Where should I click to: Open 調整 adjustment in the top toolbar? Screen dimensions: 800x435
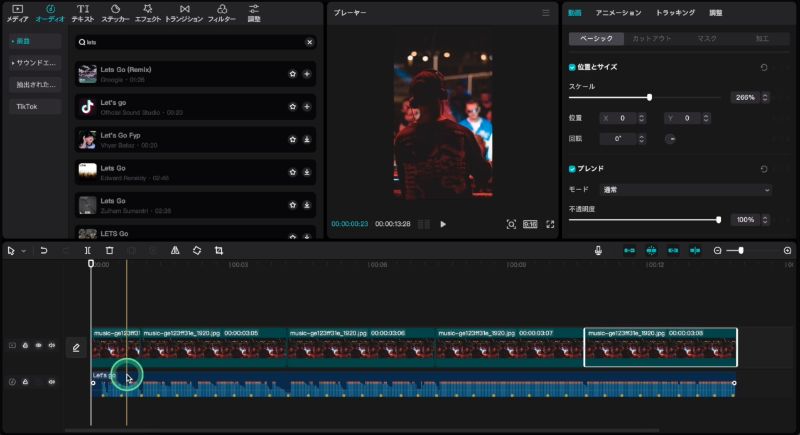coord(254,13)
